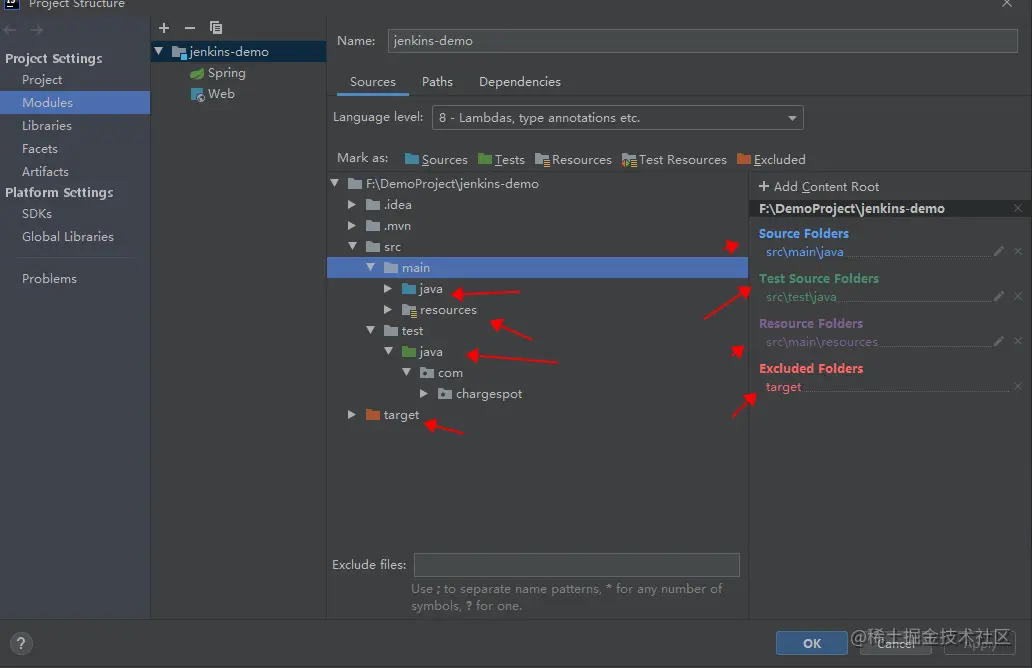Click the help question mark icon

point(21,644)
